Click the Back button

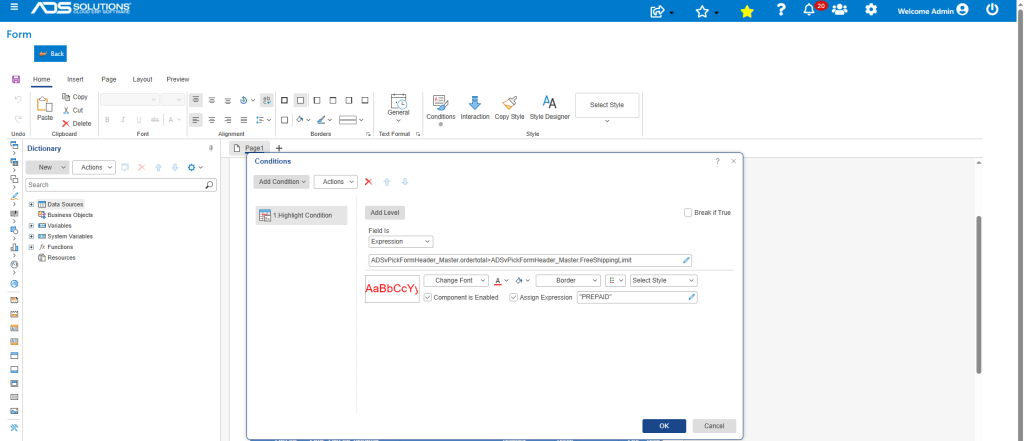coord(50,54)
